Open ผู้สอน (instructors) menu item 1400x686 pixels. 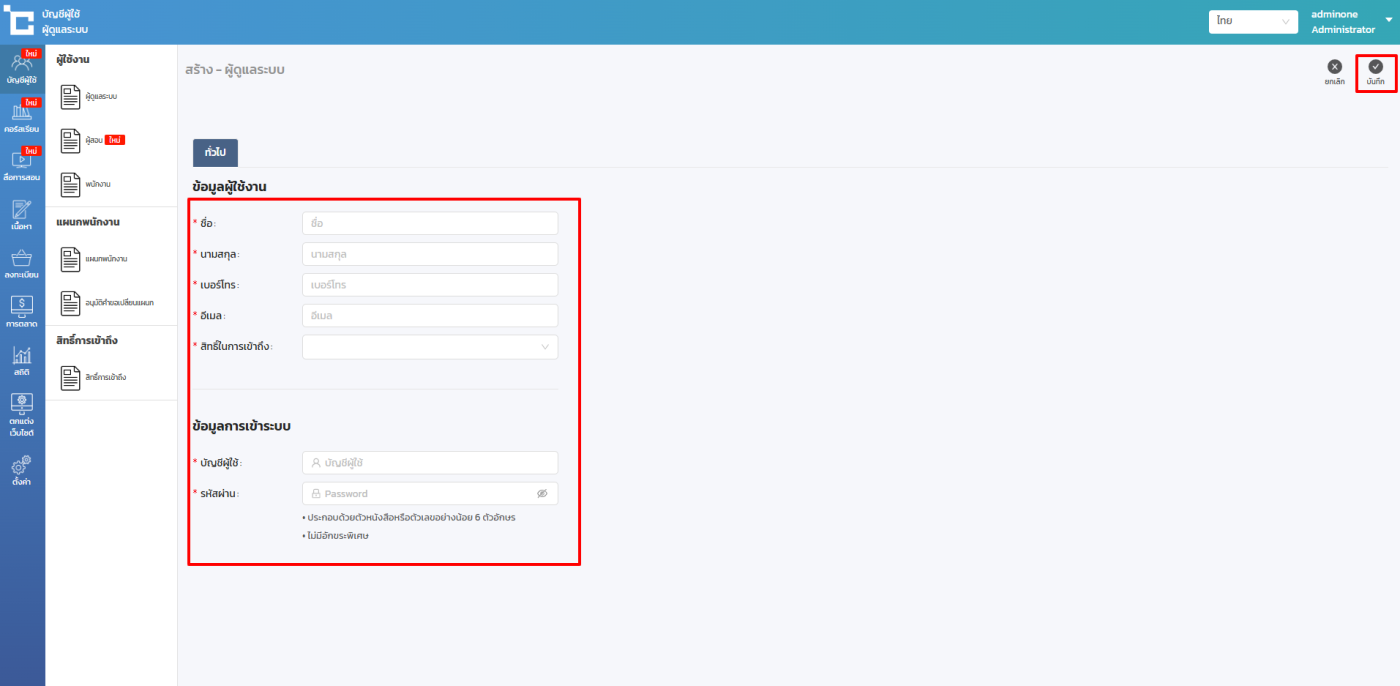pos(92,141)
